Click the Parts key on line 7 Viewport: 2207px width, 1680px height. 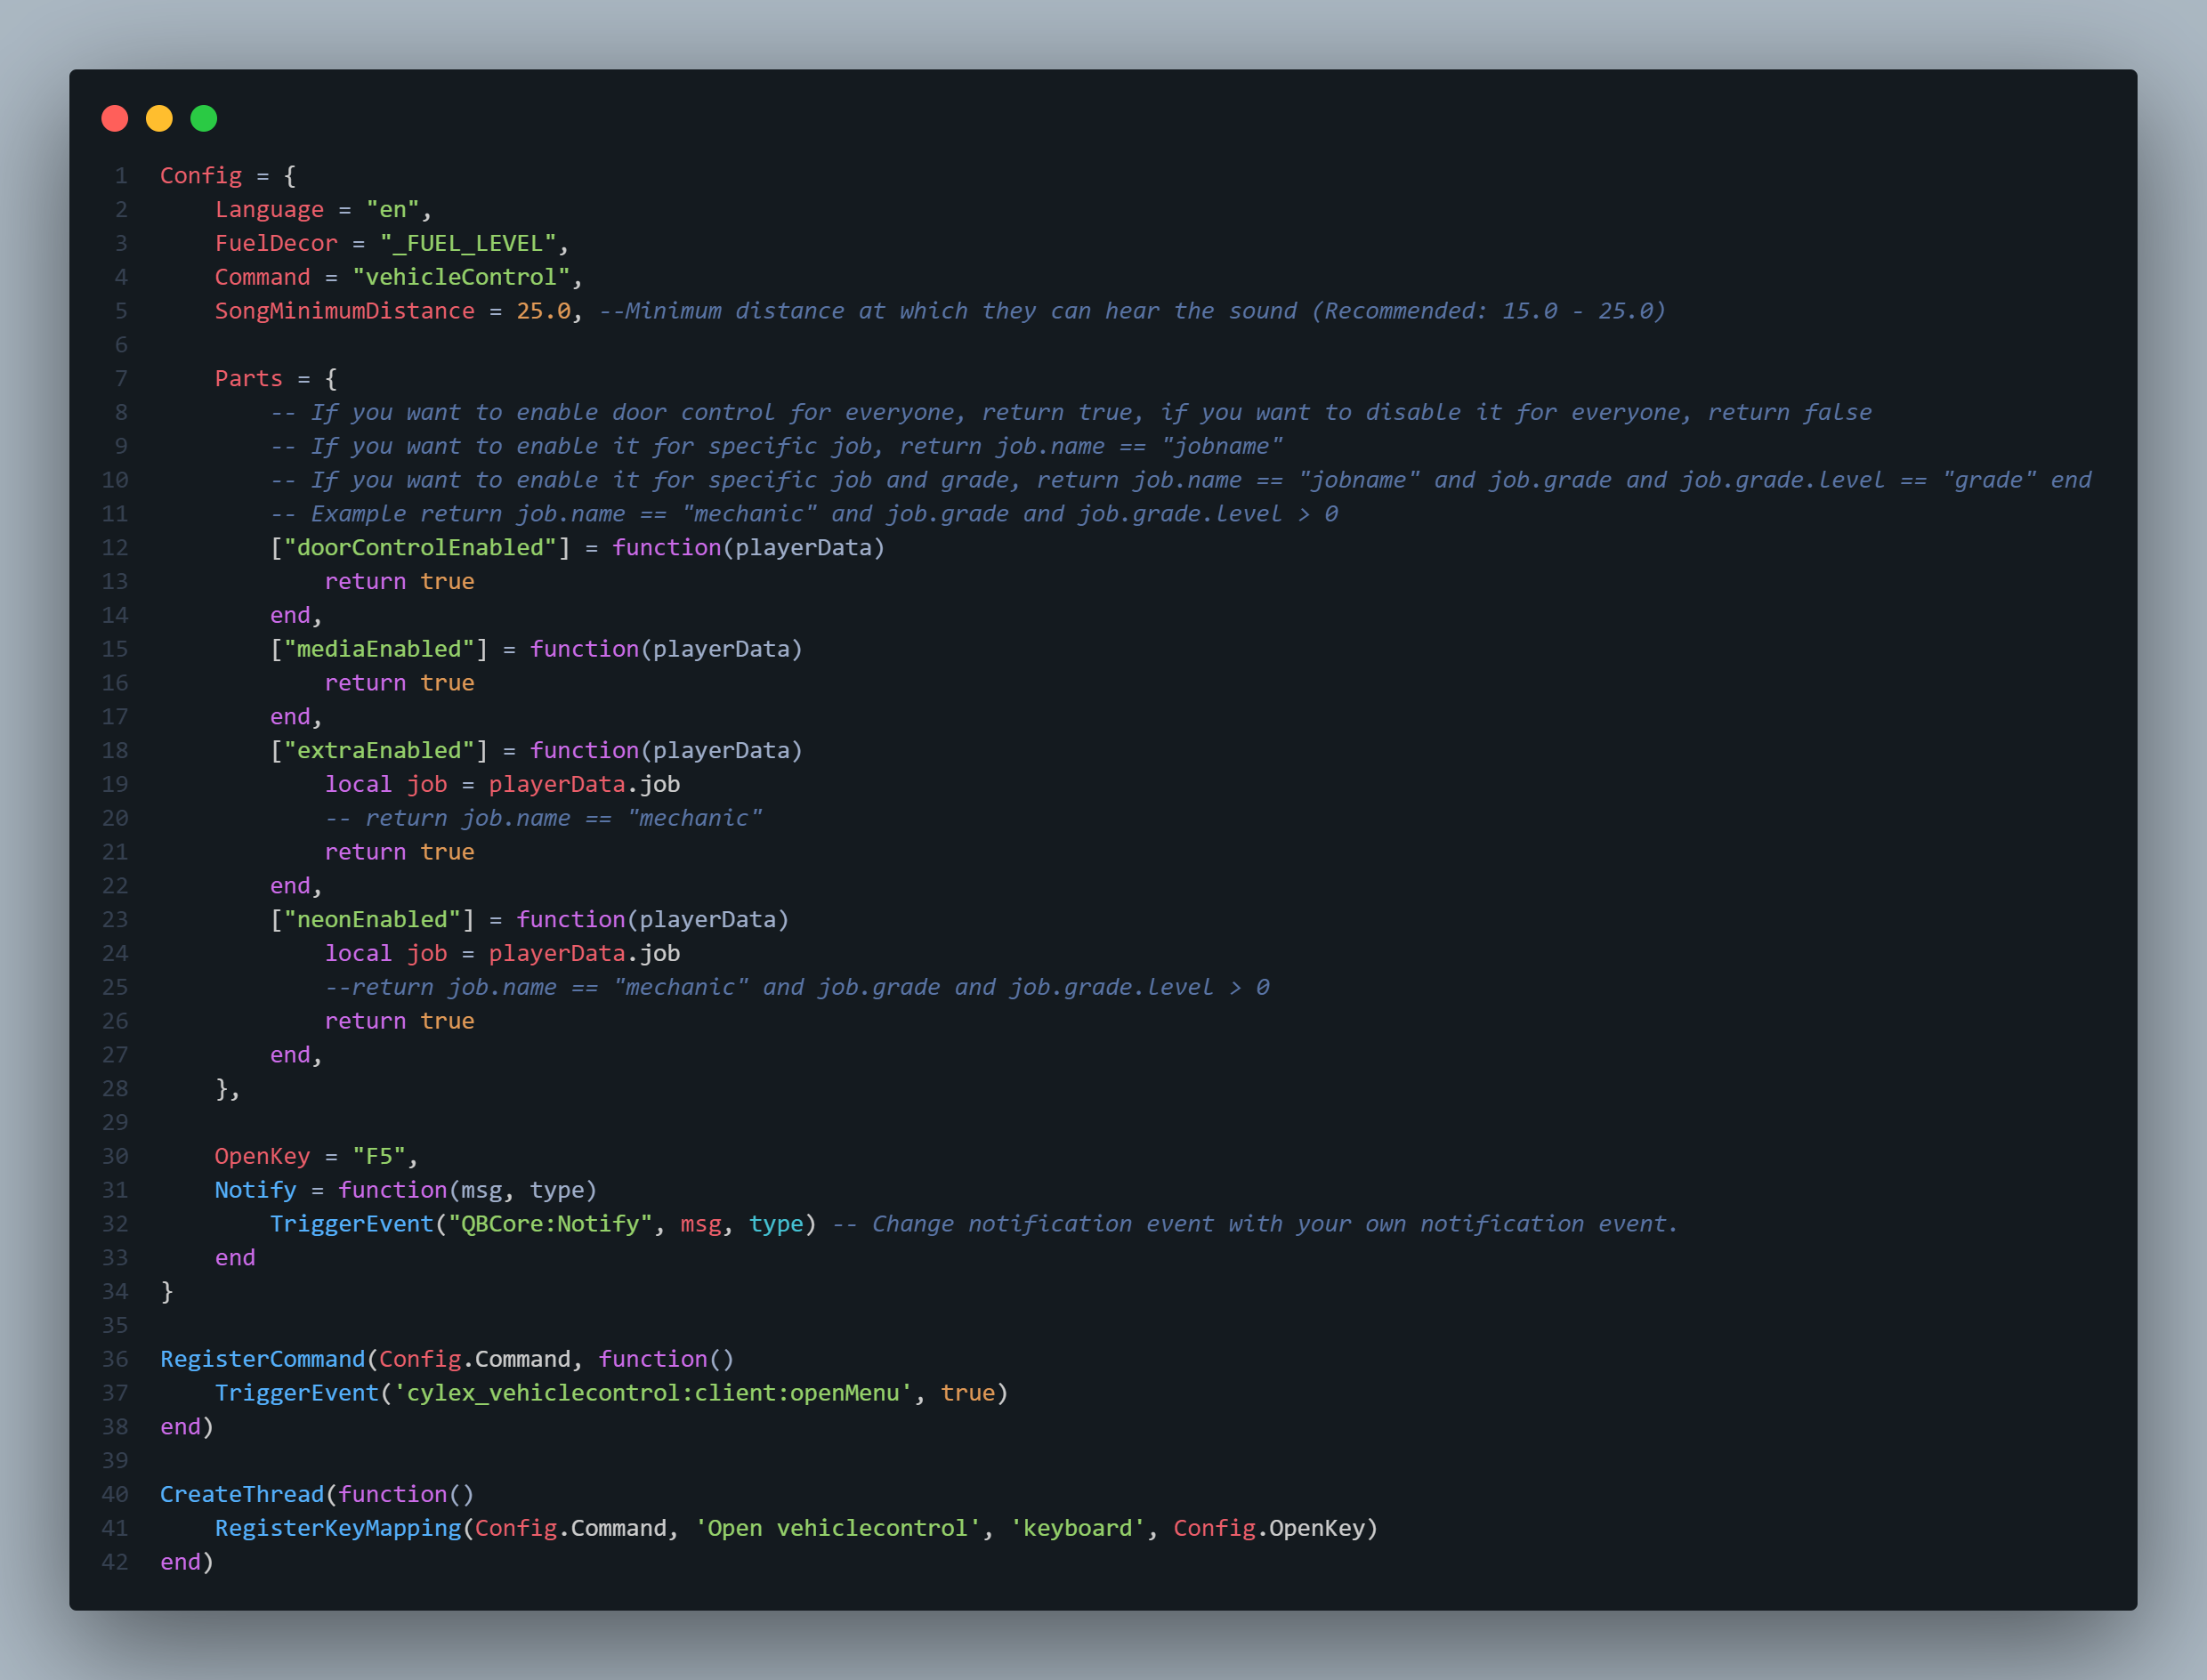point(249,379)
